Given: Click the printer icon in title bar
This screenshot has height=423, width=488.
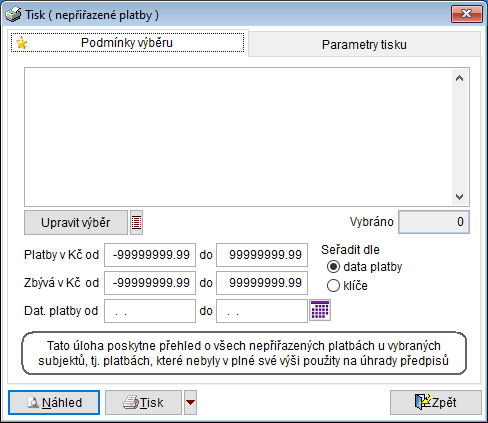Looking at the screenshot, I should (x=13, y=15).
